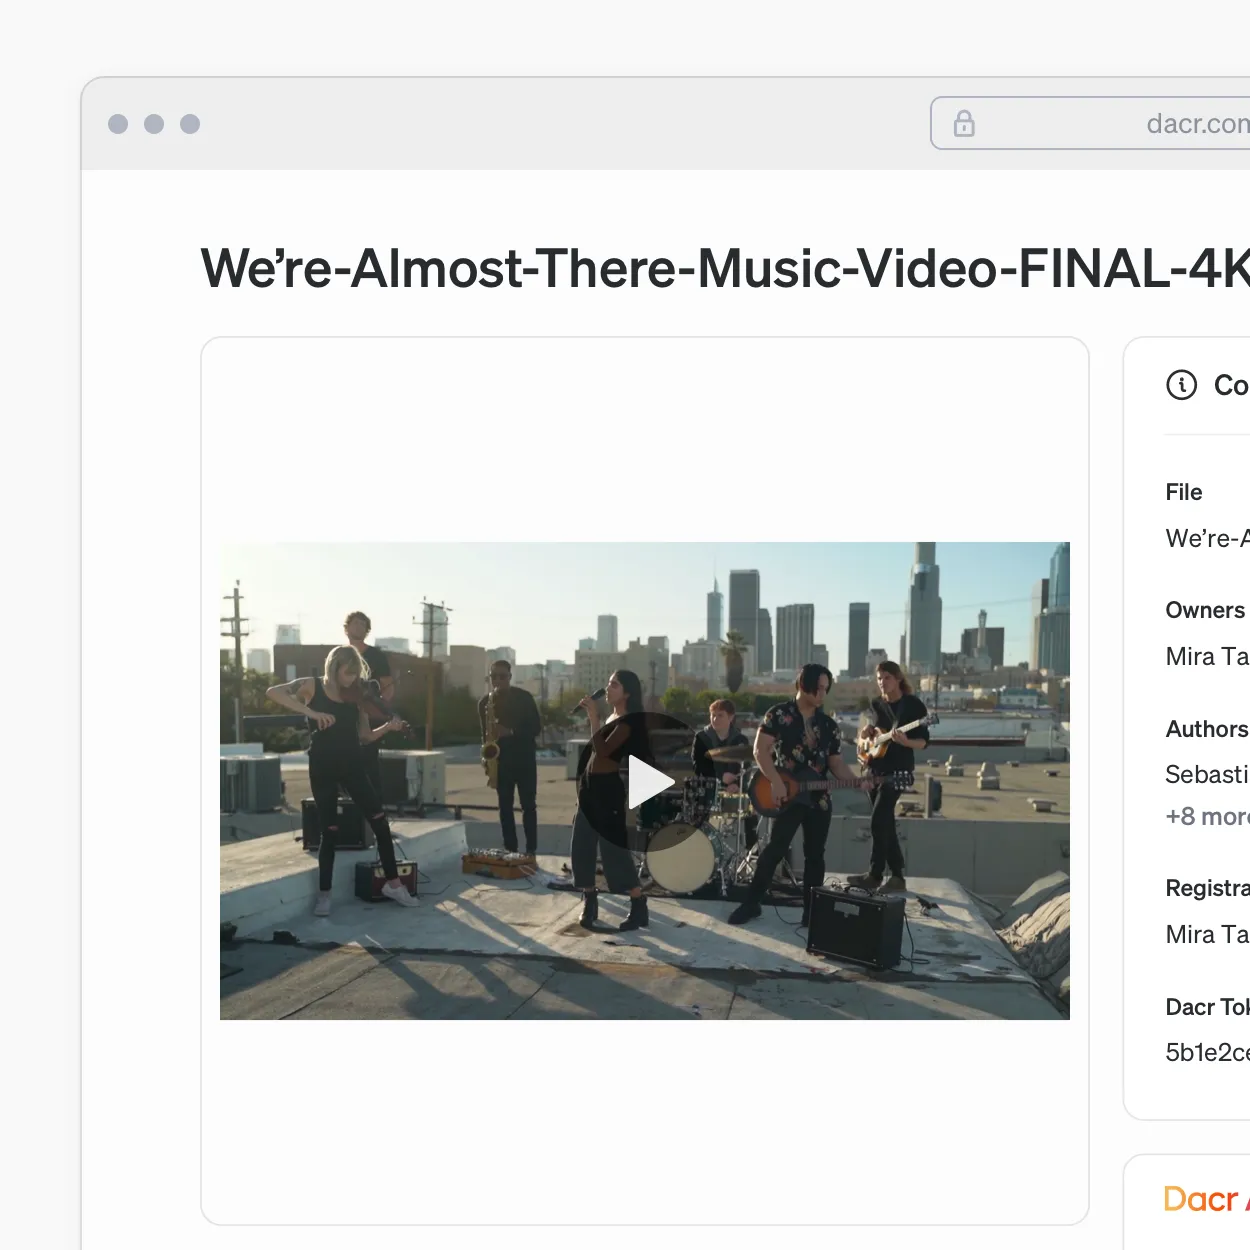Click the File label in panel
Screen dimensions: 1250x1250
(x=1184, y=492)
